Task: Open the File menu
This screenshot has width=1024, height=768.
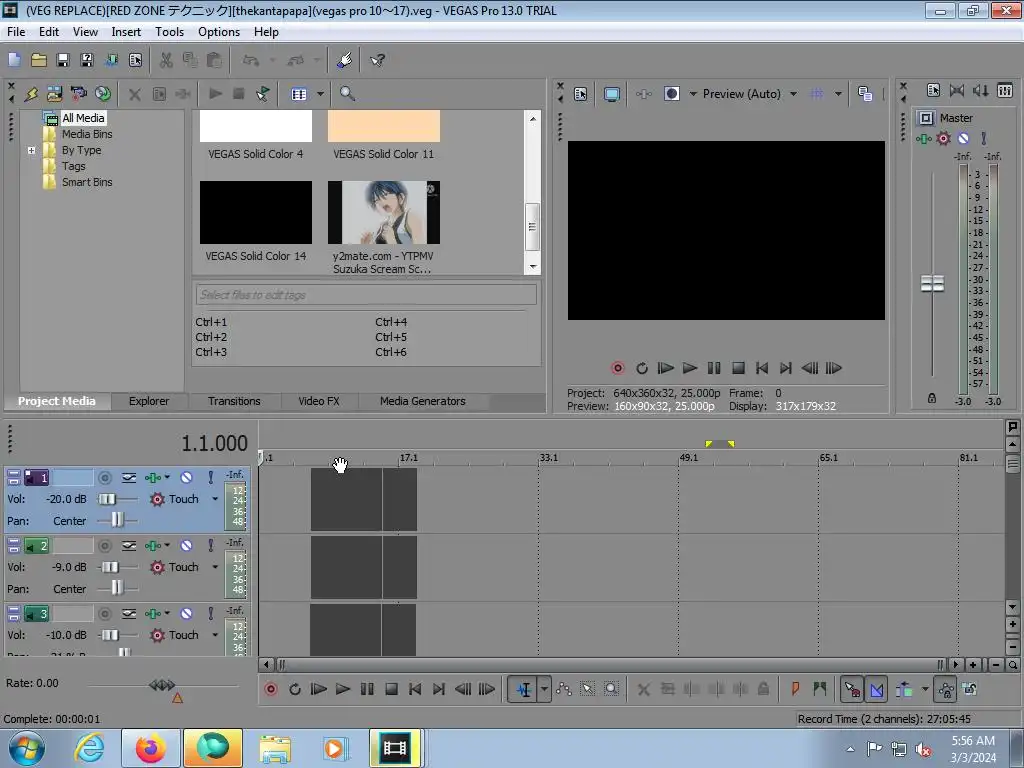Action: (16, 32)
